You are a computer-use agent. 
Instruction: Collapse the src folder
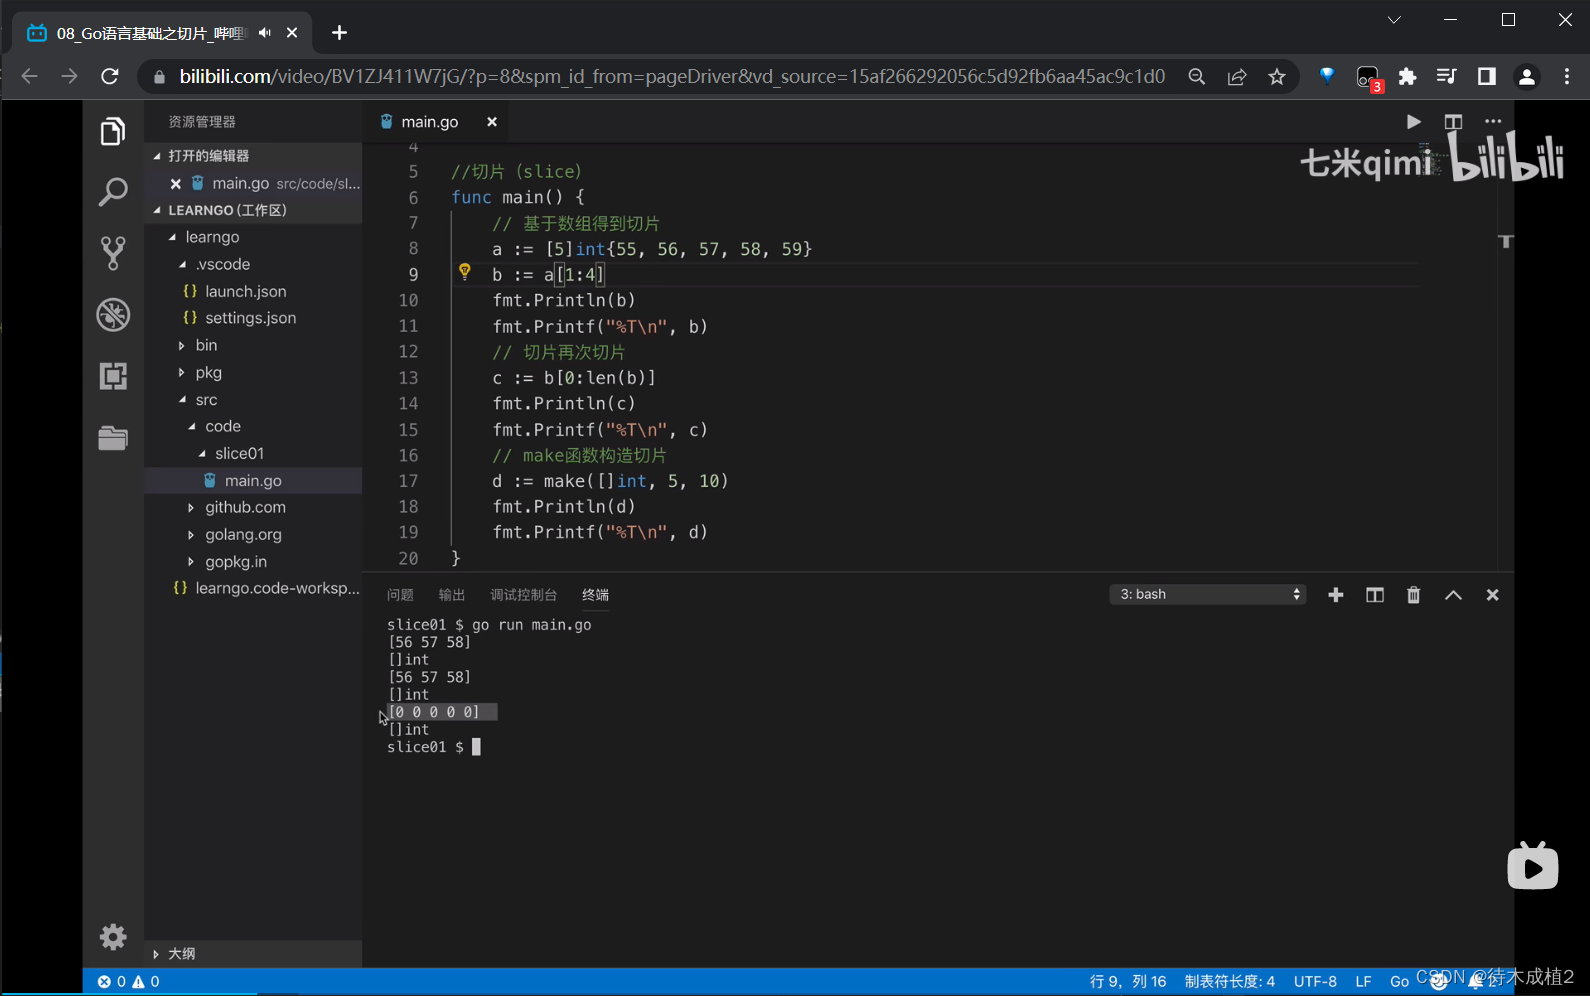click(183, 399)
